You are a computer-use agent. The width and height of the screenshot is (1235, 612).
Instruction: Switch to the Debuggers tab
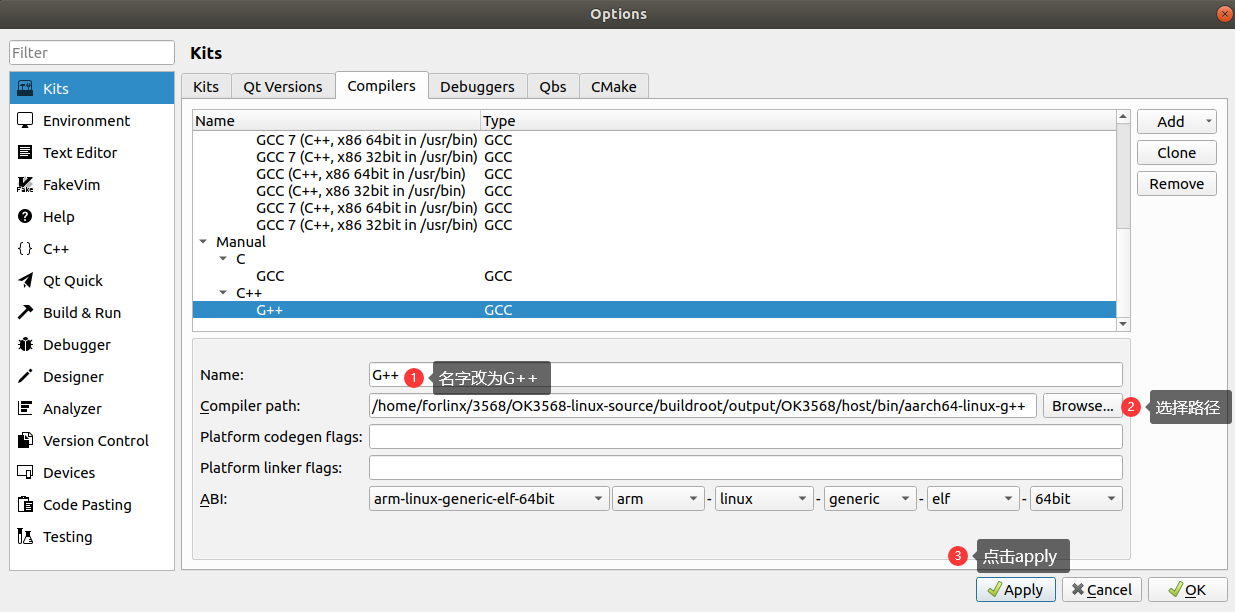pyautogui.click(x=477, y=87)
